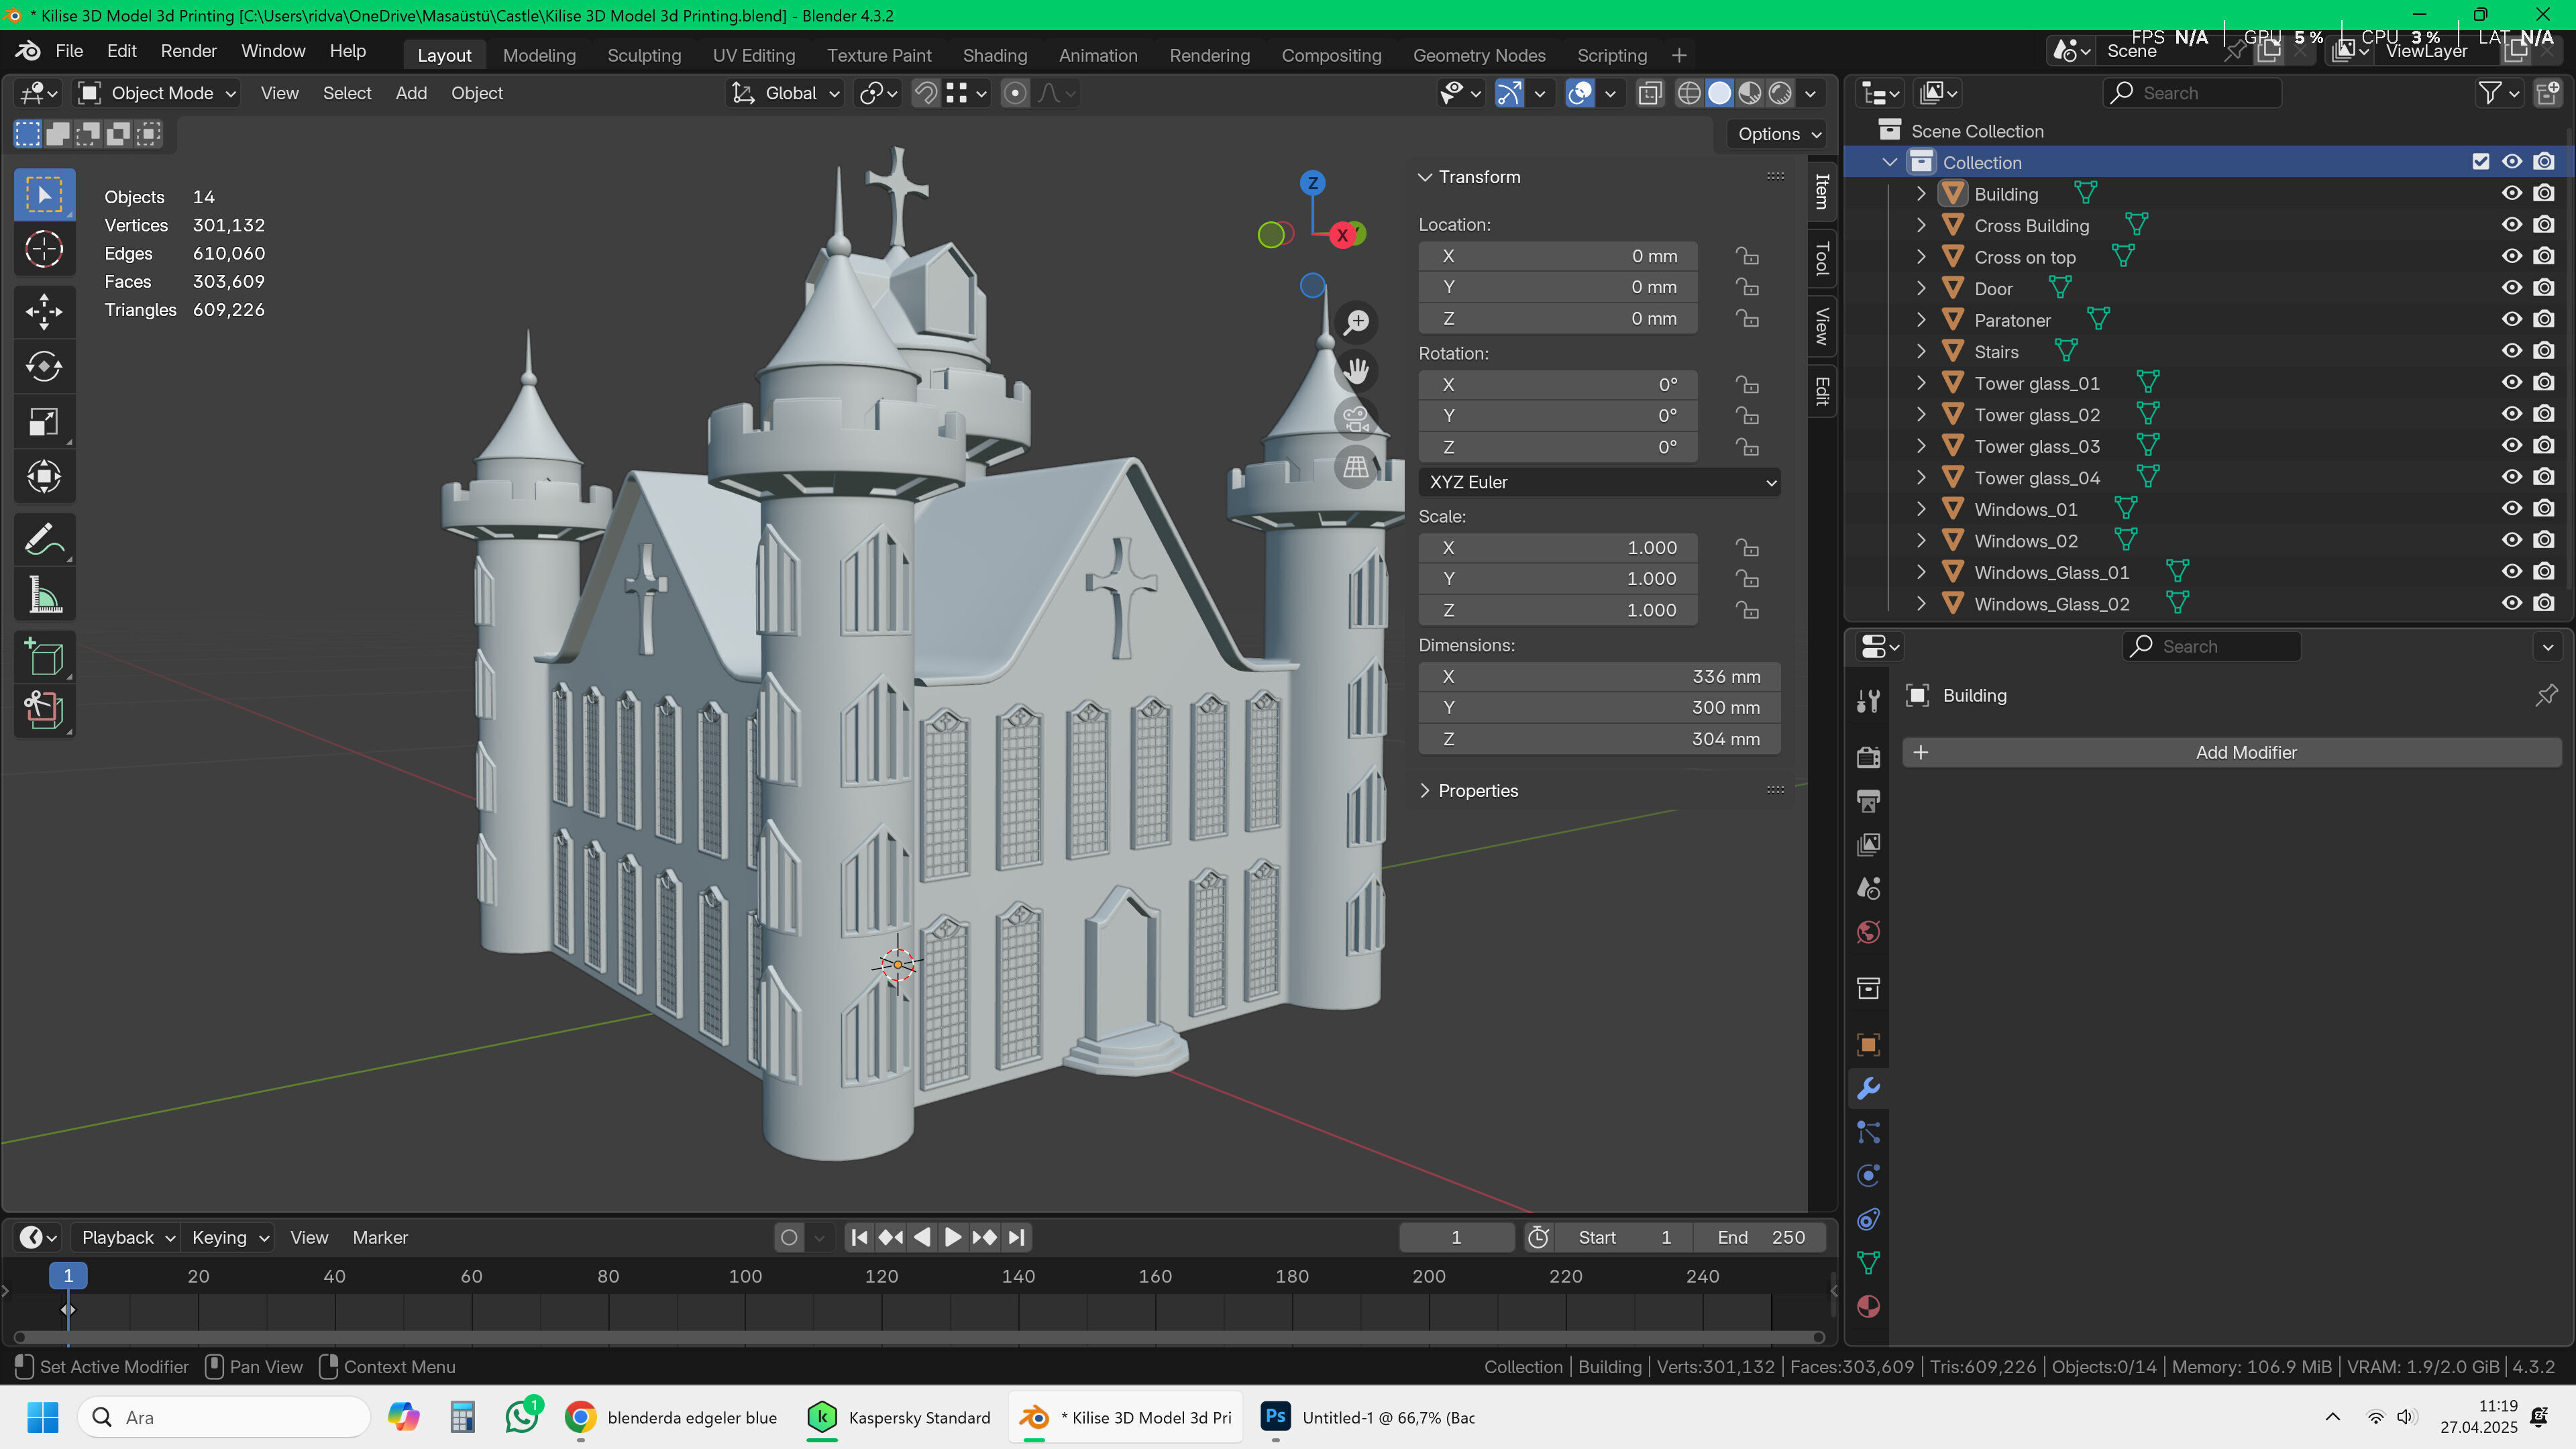
Task: Toggle X-Ray display mode
Action: (1650, 93)
